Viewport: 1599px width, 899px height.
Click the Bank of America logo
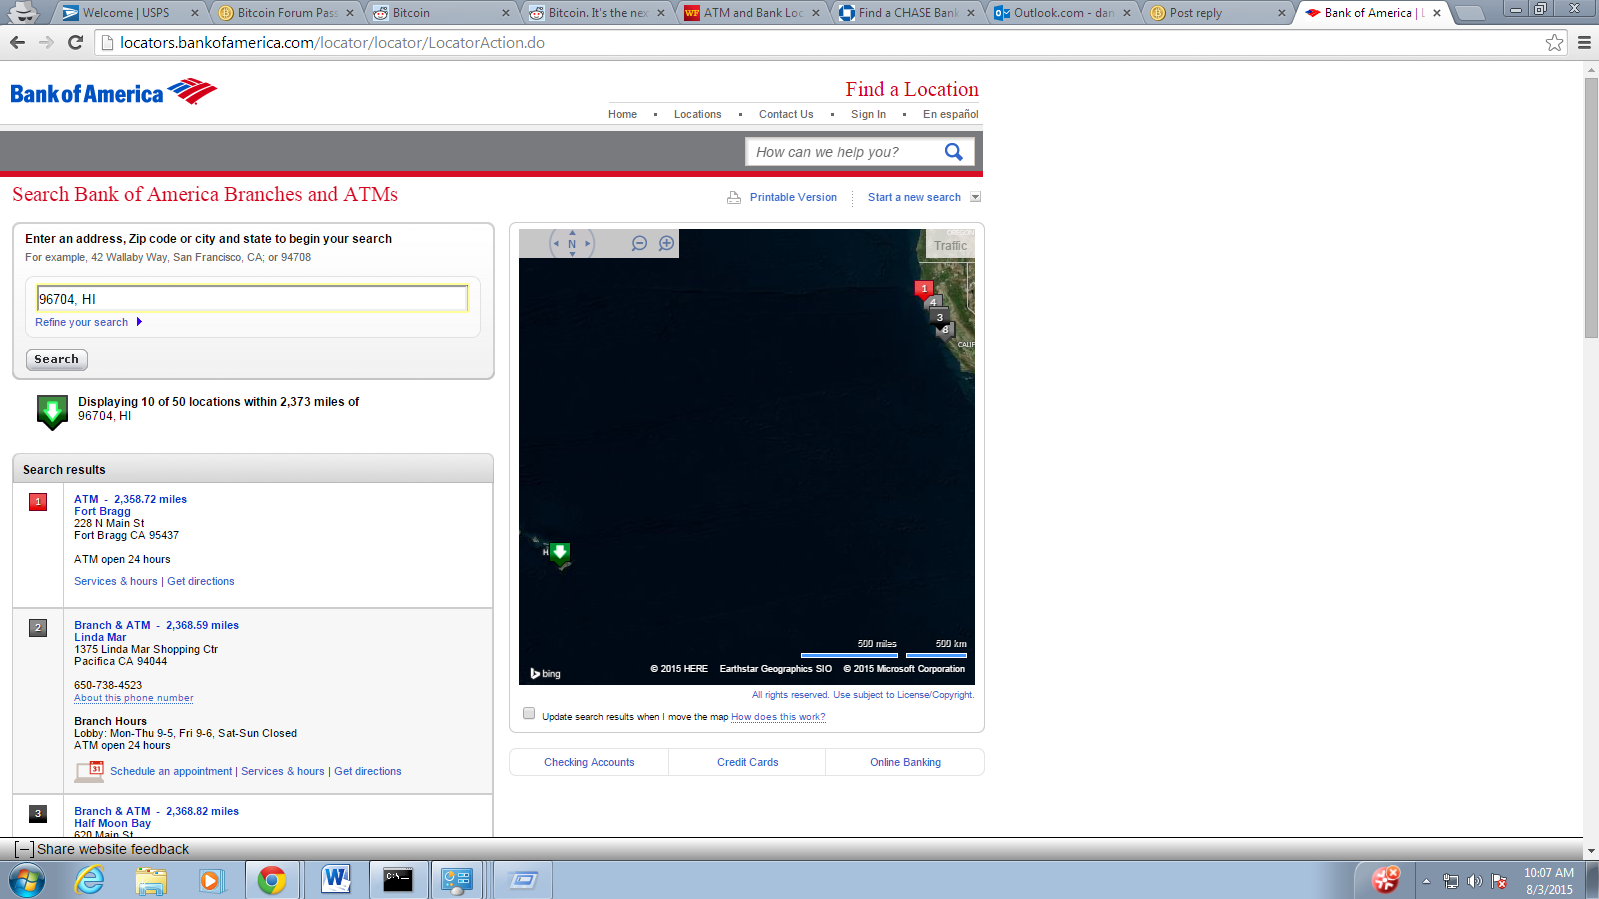(113, 92)
